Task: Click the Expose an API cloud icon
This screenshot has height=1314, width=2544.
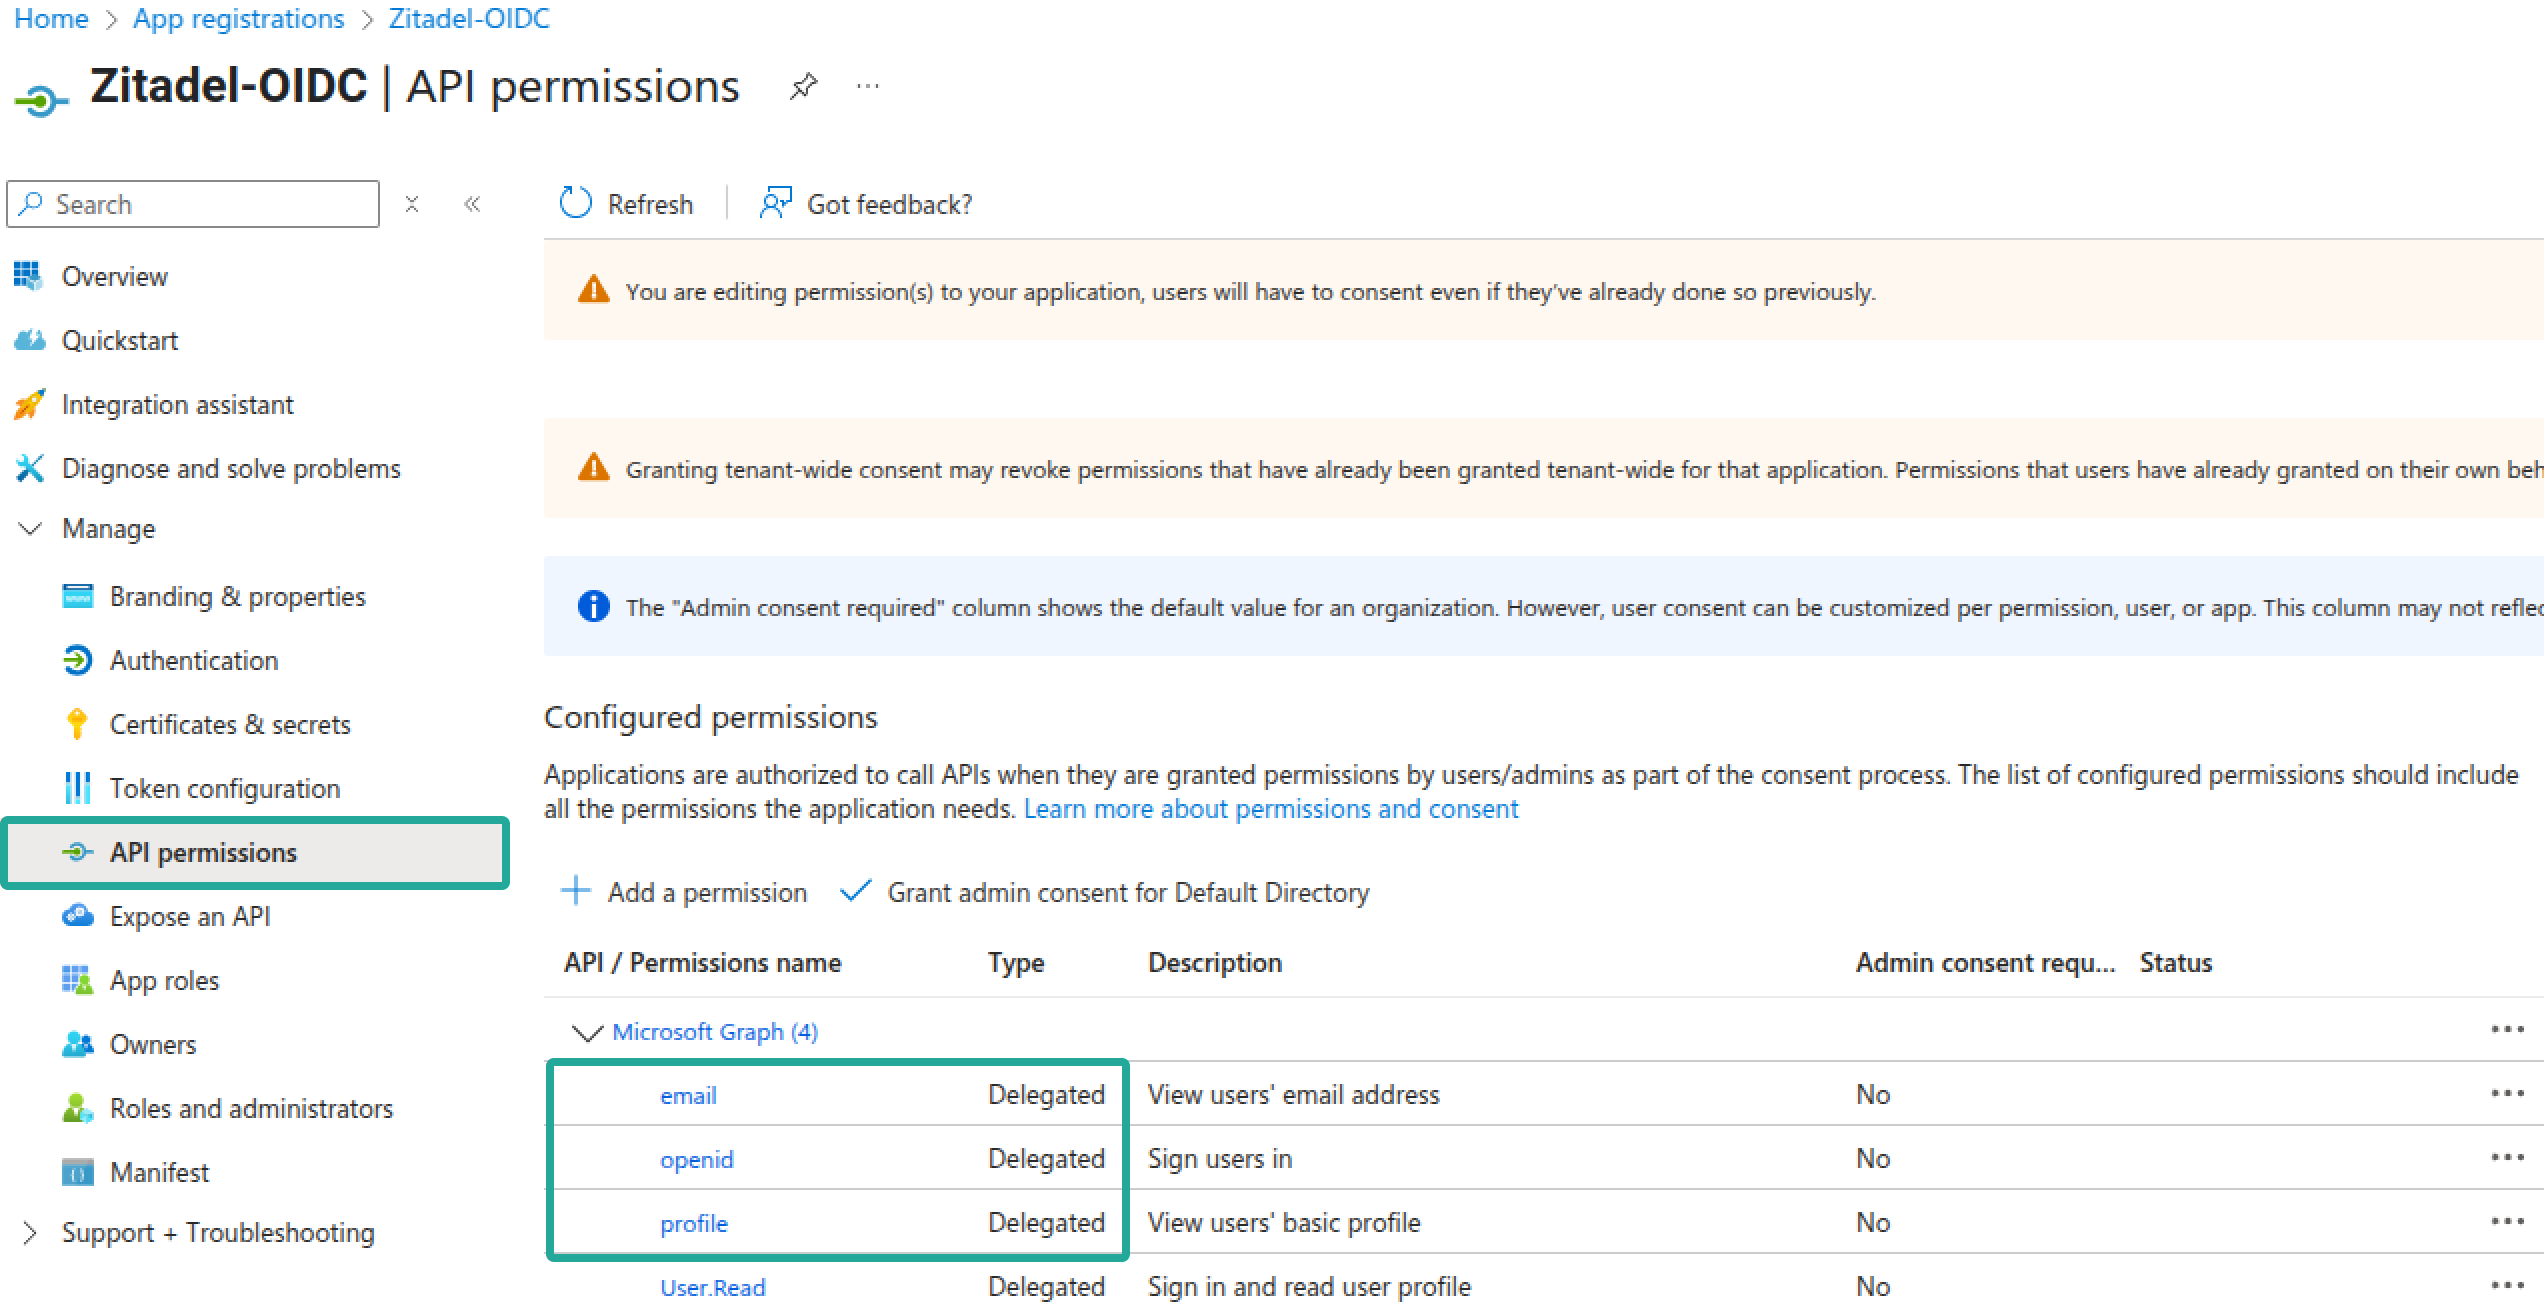Action: [77, 916]
